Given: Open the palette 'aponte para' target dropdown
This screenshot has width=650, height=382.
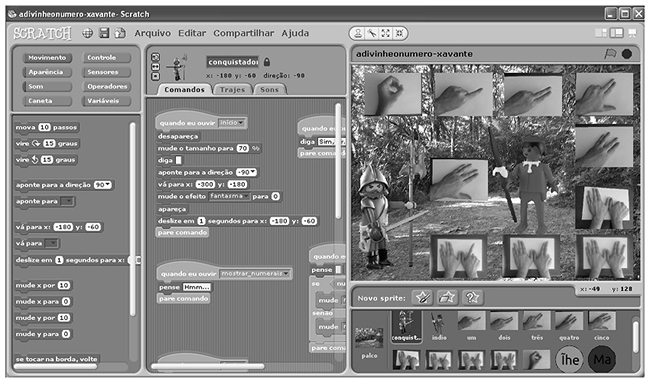Looking at the screenshot, I should [68, 201].
